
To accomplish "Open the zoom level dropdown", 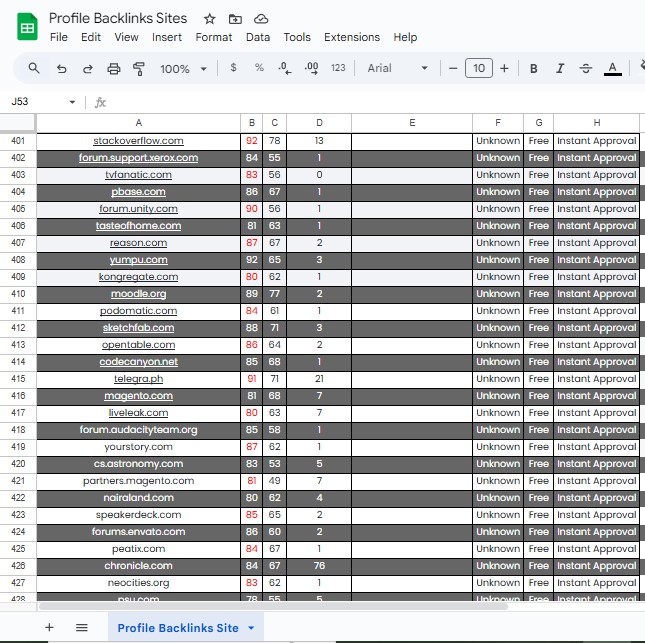I will pyautogui.click(x=183, y=68).
